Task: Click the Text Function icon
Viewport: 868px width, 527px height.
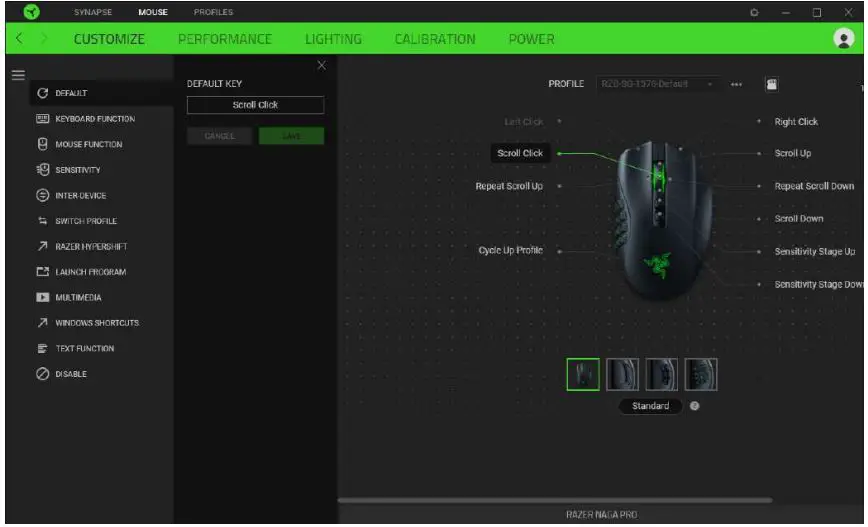Action: coord(43,349)
